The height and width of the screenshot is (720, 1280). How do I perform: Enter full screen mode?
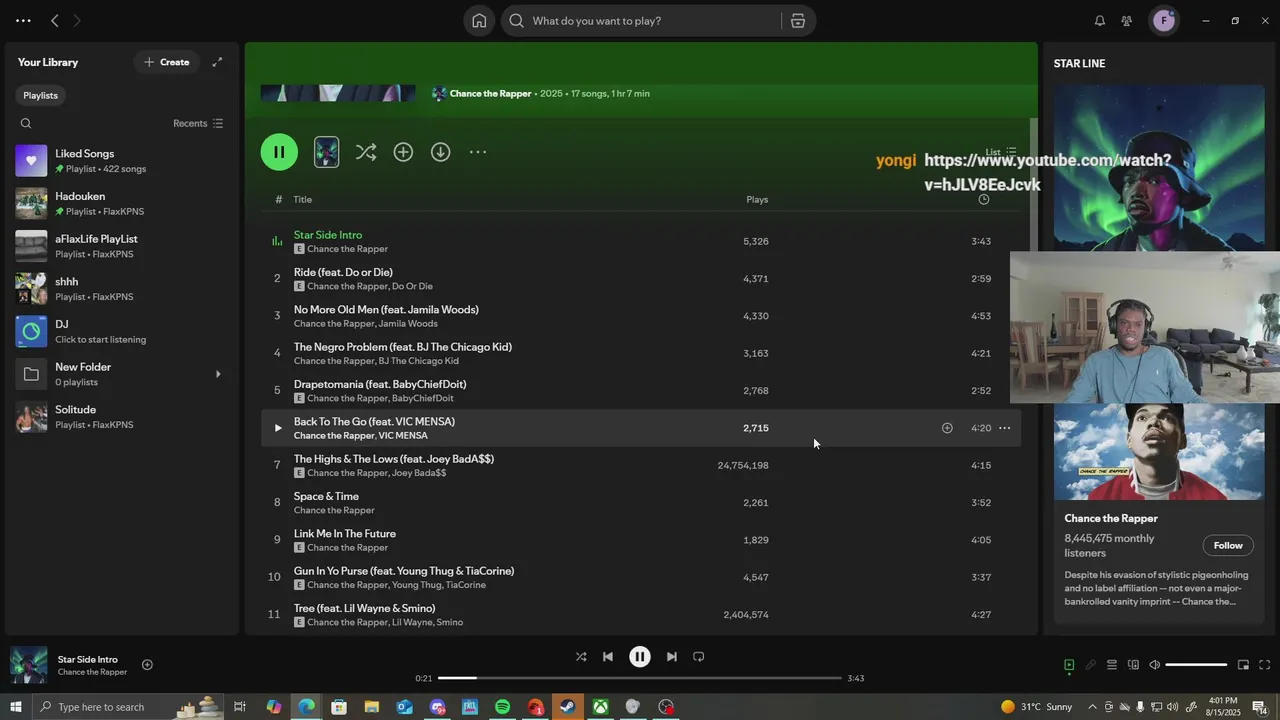pos(1264,665)
